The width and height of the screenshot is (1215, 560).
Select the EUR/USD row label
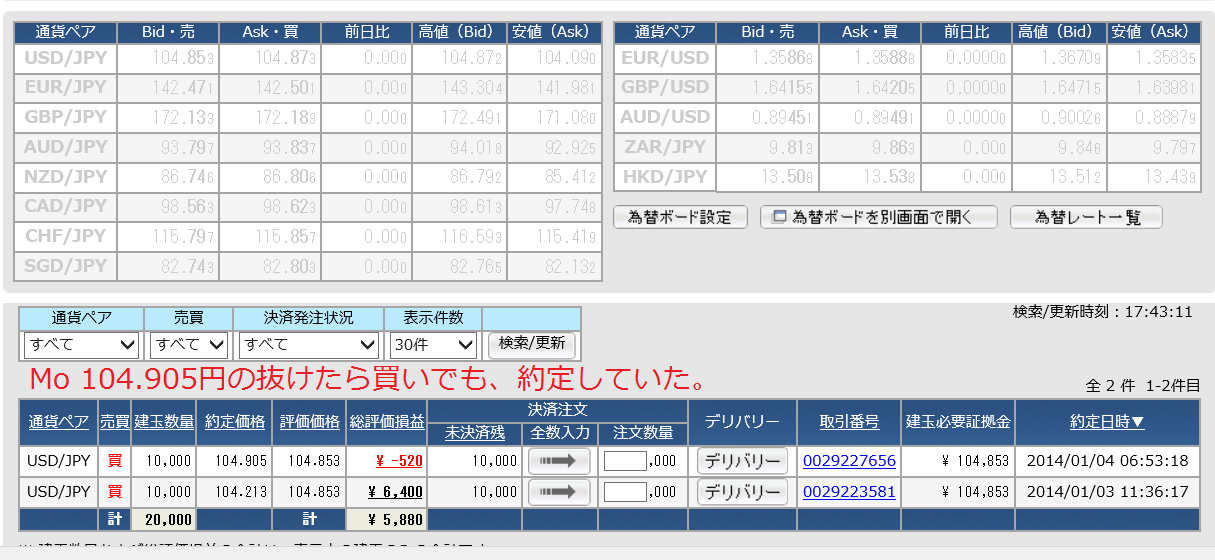pyautogui.click(x=665, y=58)
